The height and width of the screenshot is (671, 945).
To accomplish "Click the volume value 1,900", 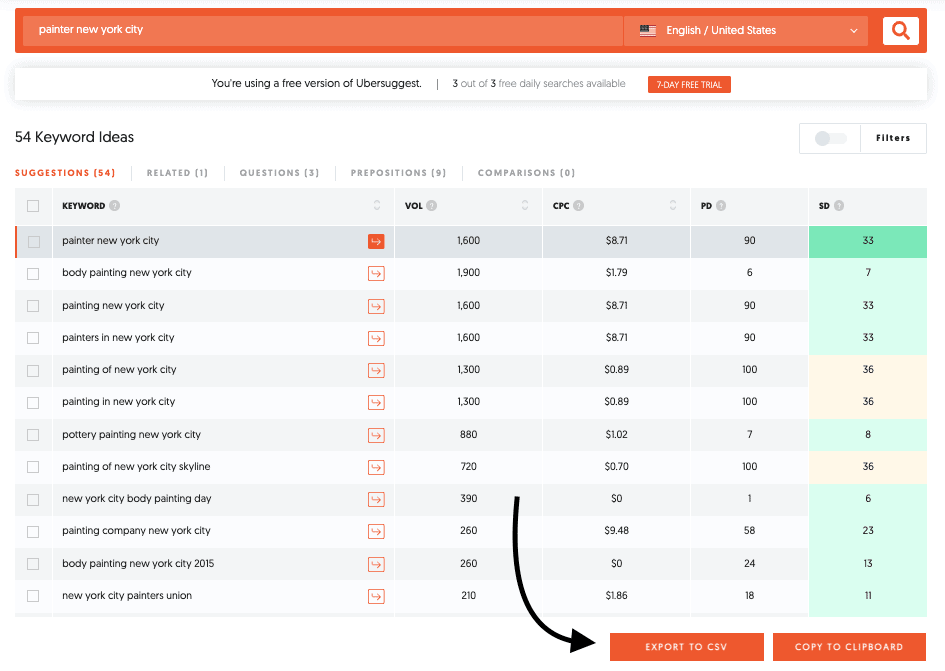I will coord(468,272).
